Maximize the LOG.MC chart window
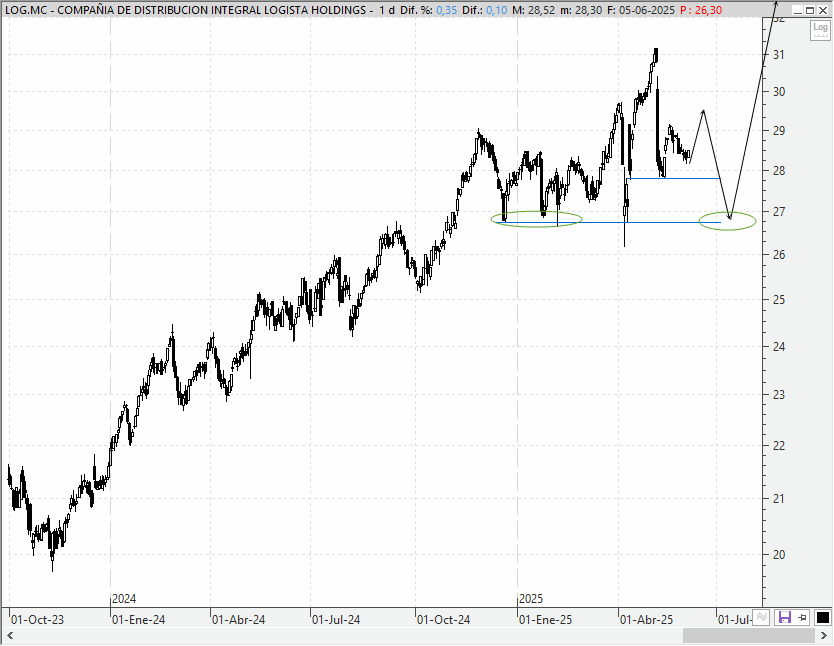834x646 pixels. pos(810,10)
